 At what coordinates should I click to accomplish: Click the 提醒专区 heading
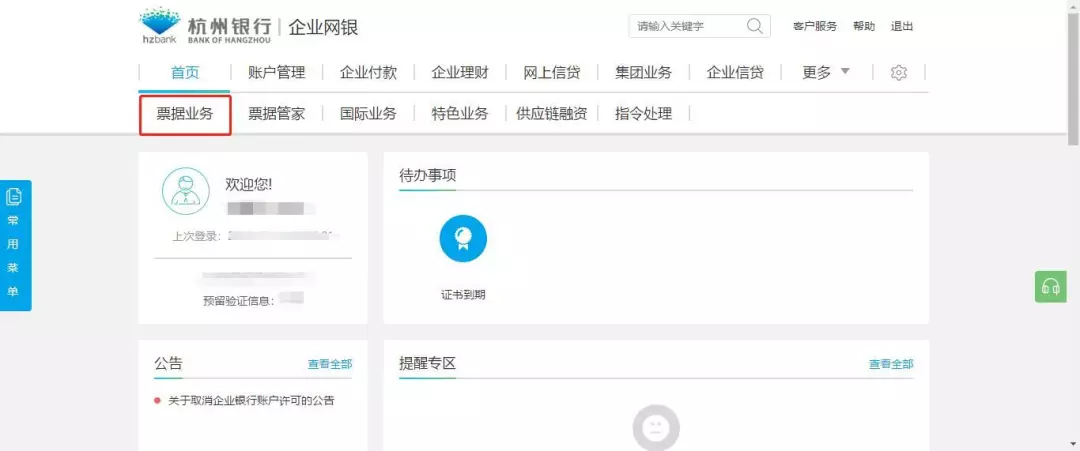[427, 363]
